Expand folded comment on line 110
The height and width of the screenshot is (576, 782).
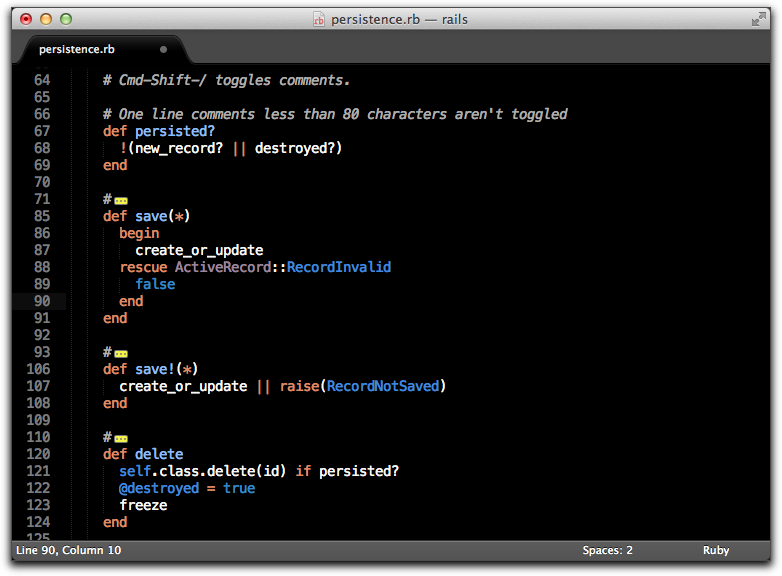click(x=121, y=439)
